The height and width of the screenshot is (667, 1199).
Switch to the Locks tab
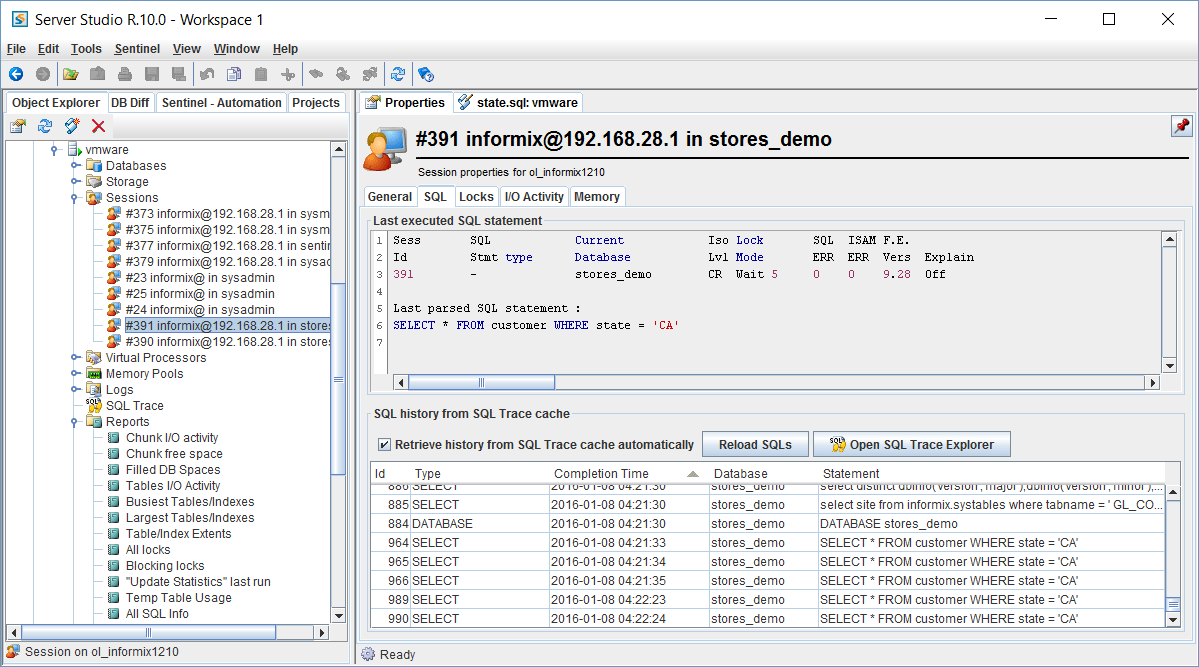476,197
